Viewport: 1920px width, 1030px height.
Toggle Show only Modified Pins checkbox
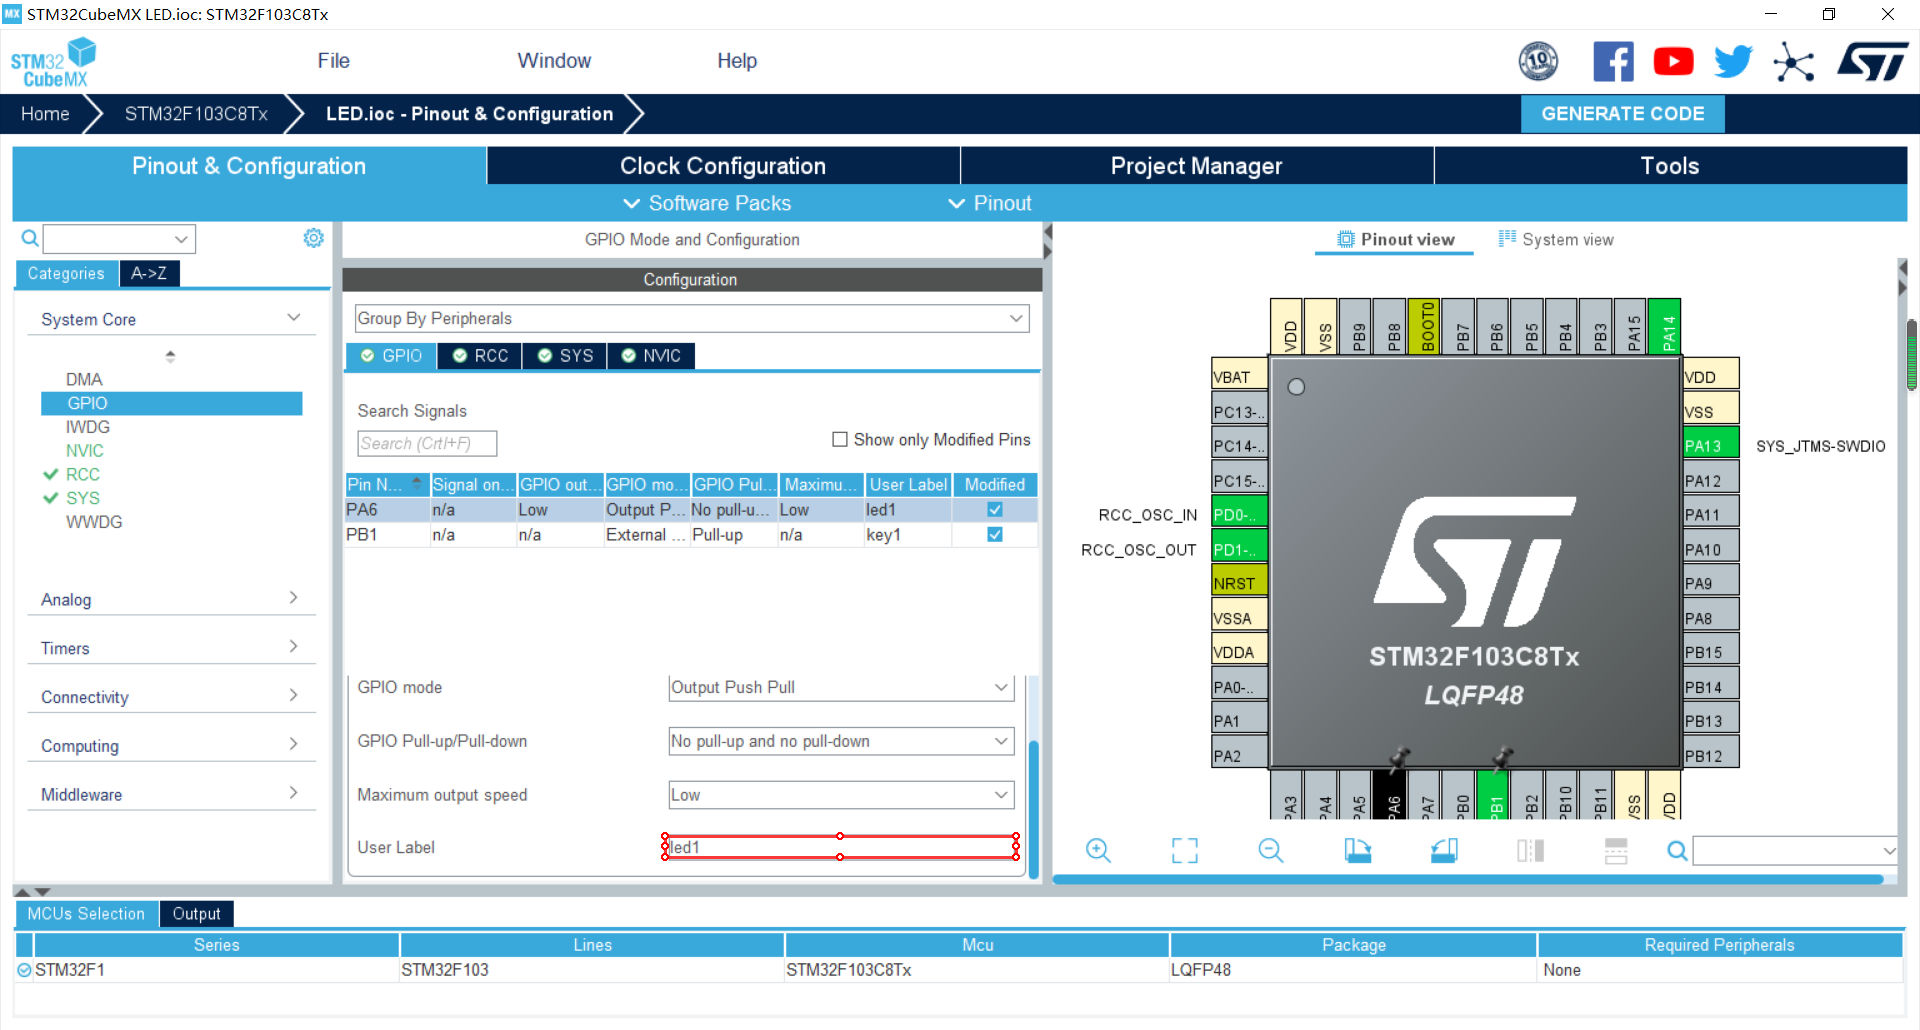coord(840,440)
